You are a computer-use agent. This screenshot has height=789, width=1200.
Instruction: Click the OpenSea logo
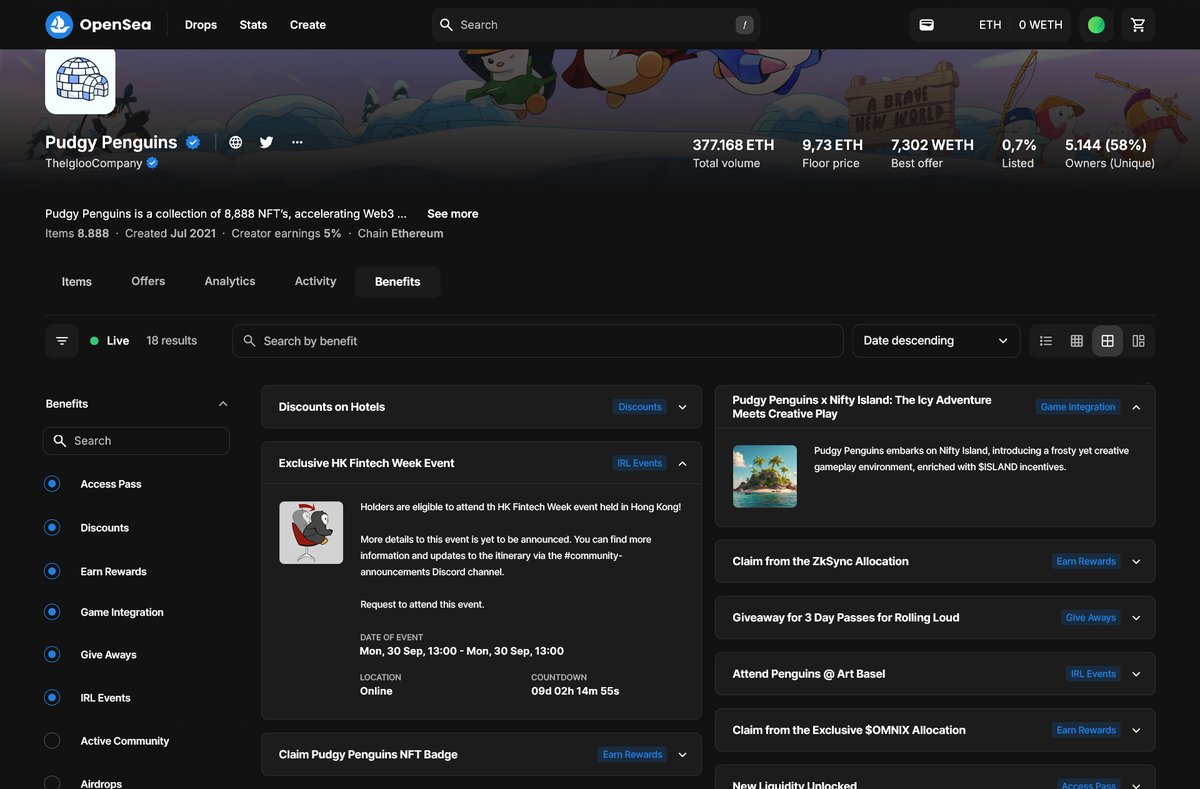pyautogui.click(x=98, y=24)
